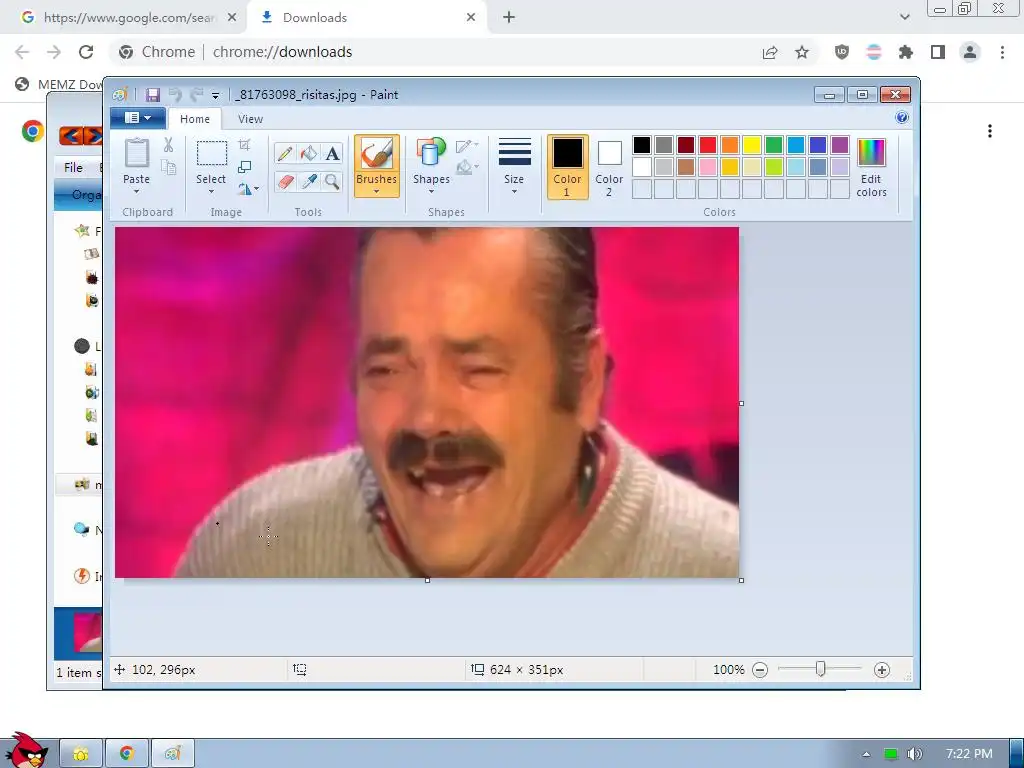1024x768 pixels.
Task: Open the Paint Help question mark icon
Action: [x=902, y=118]
